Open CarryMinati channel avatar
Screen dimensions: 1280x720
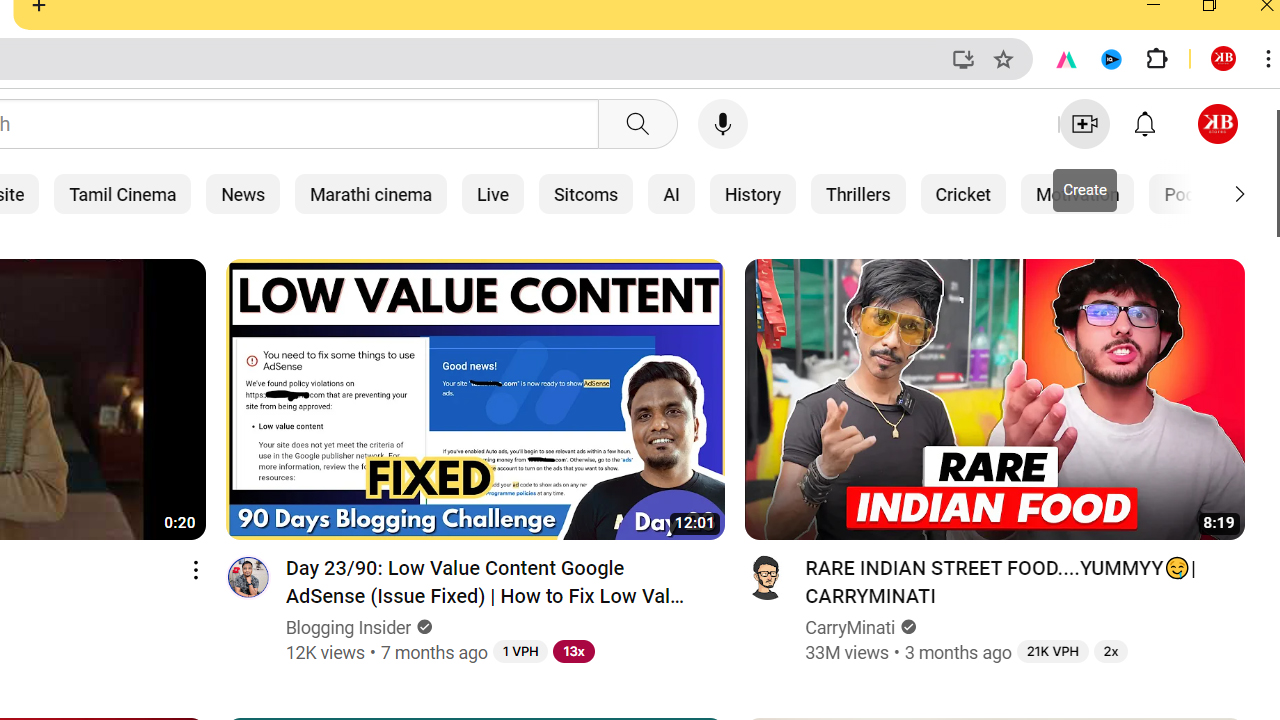(x=766, y=577)
